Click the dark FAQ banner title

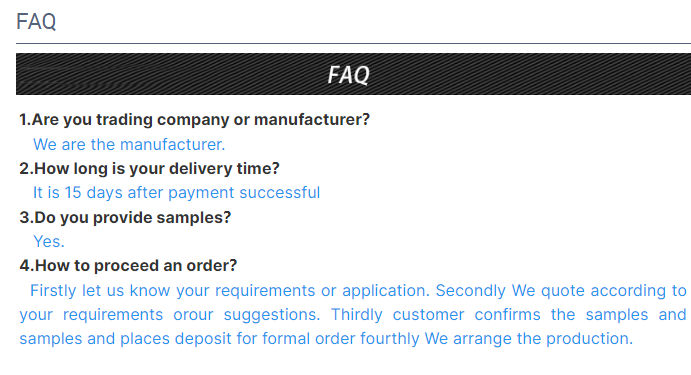(x=349, y=74)
